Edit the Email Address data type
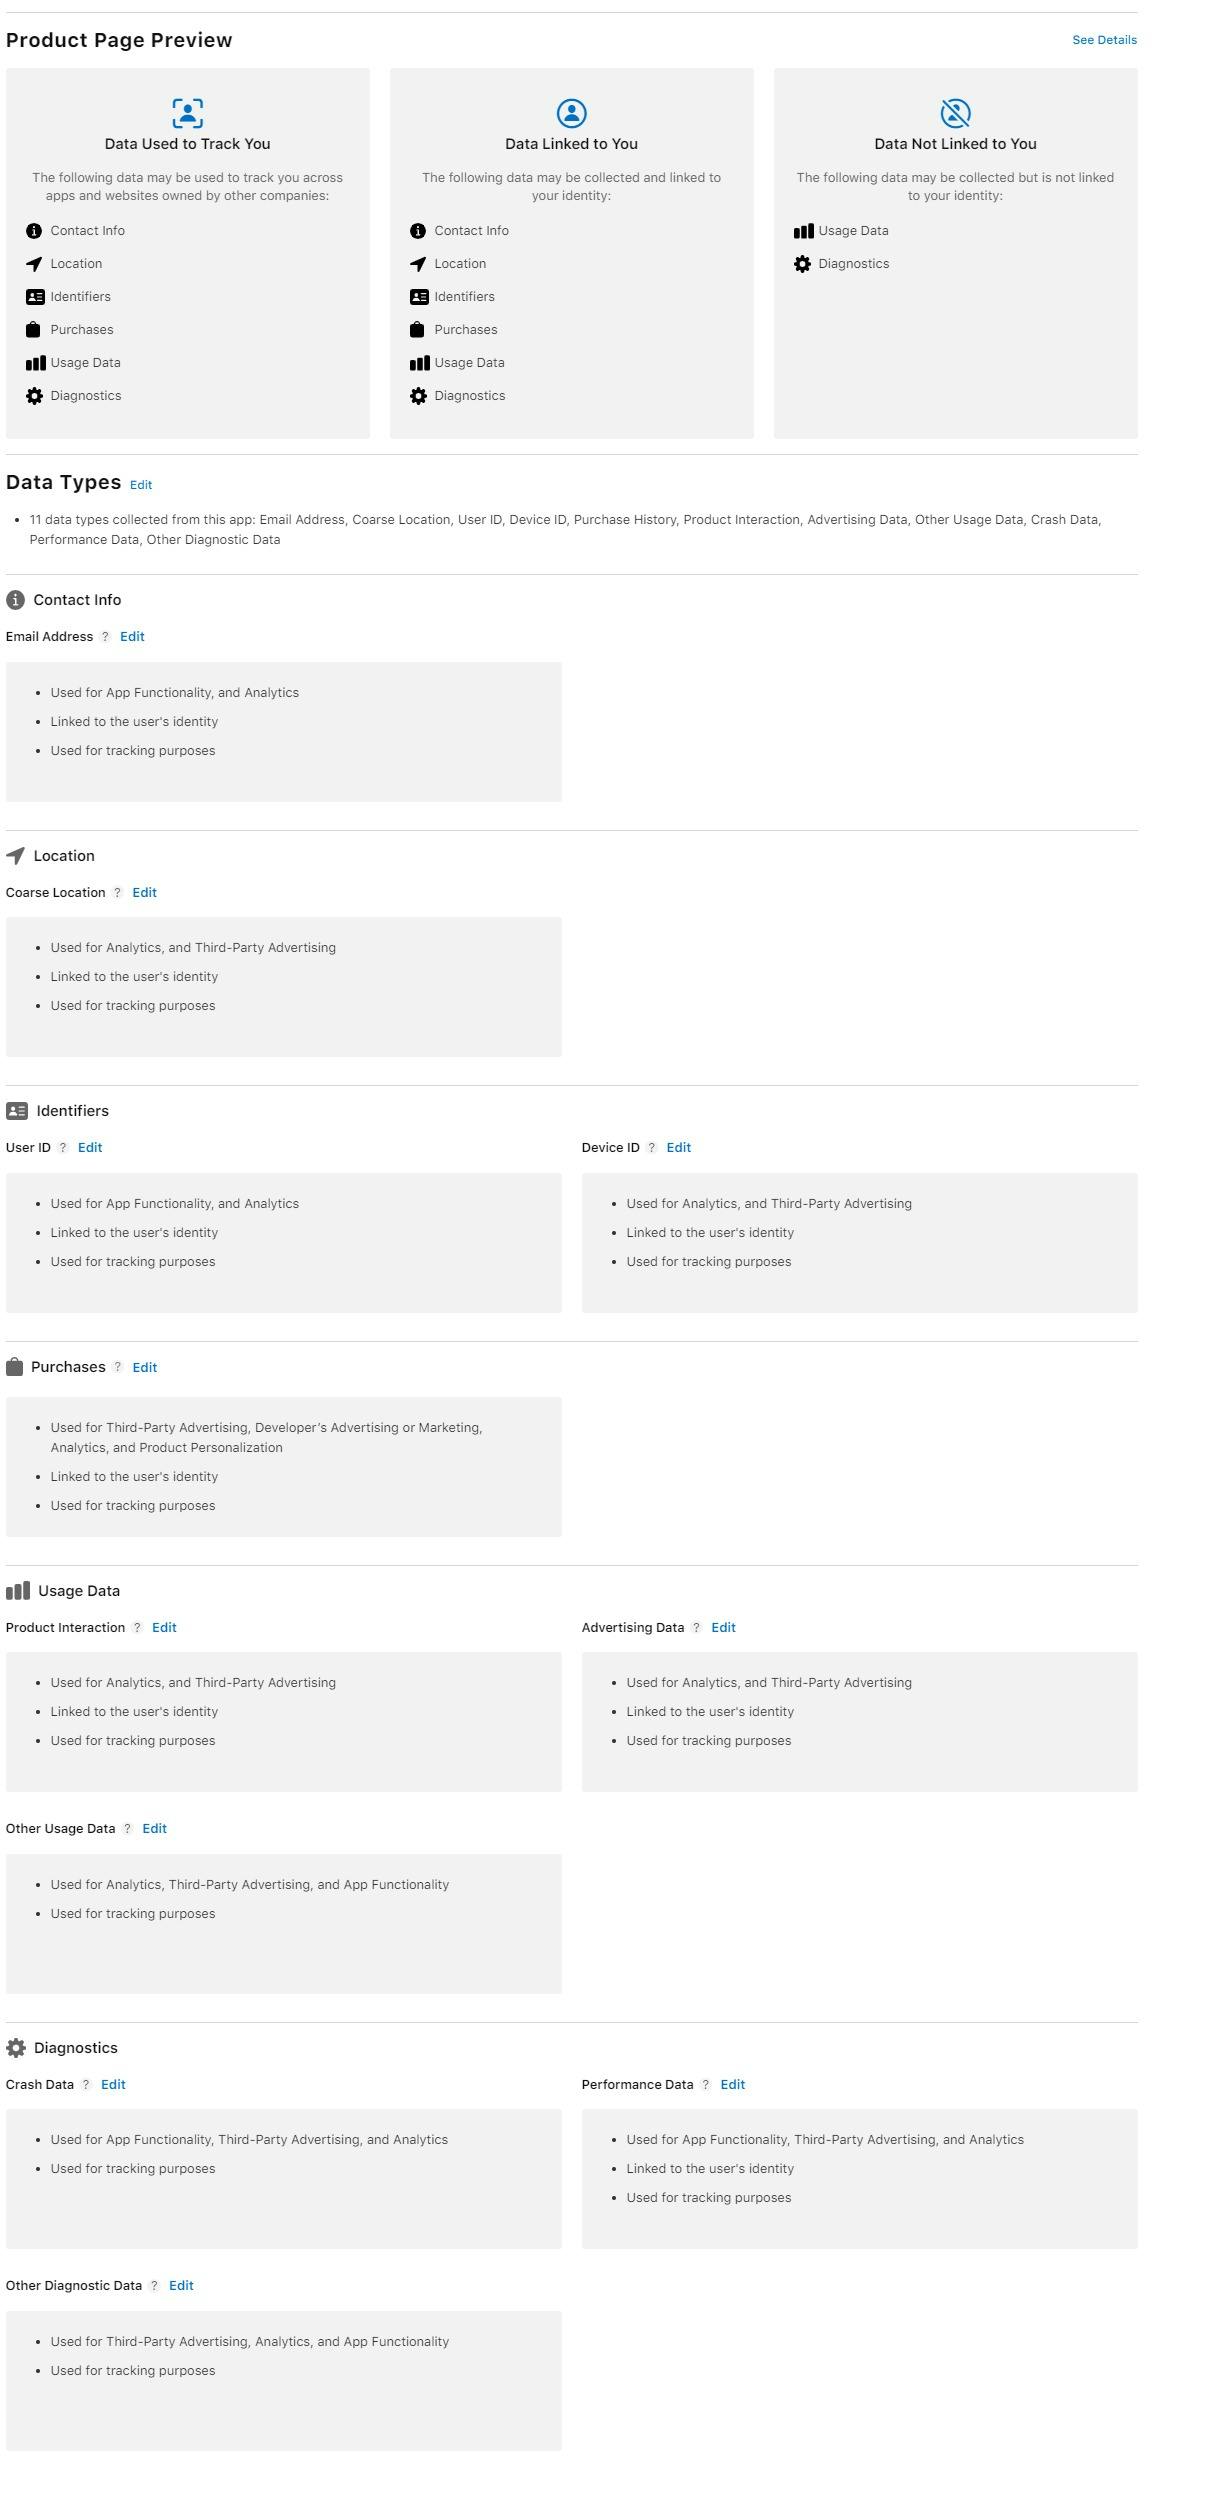The width and height of the screenshot is (1210, 2497). point(132,637)
